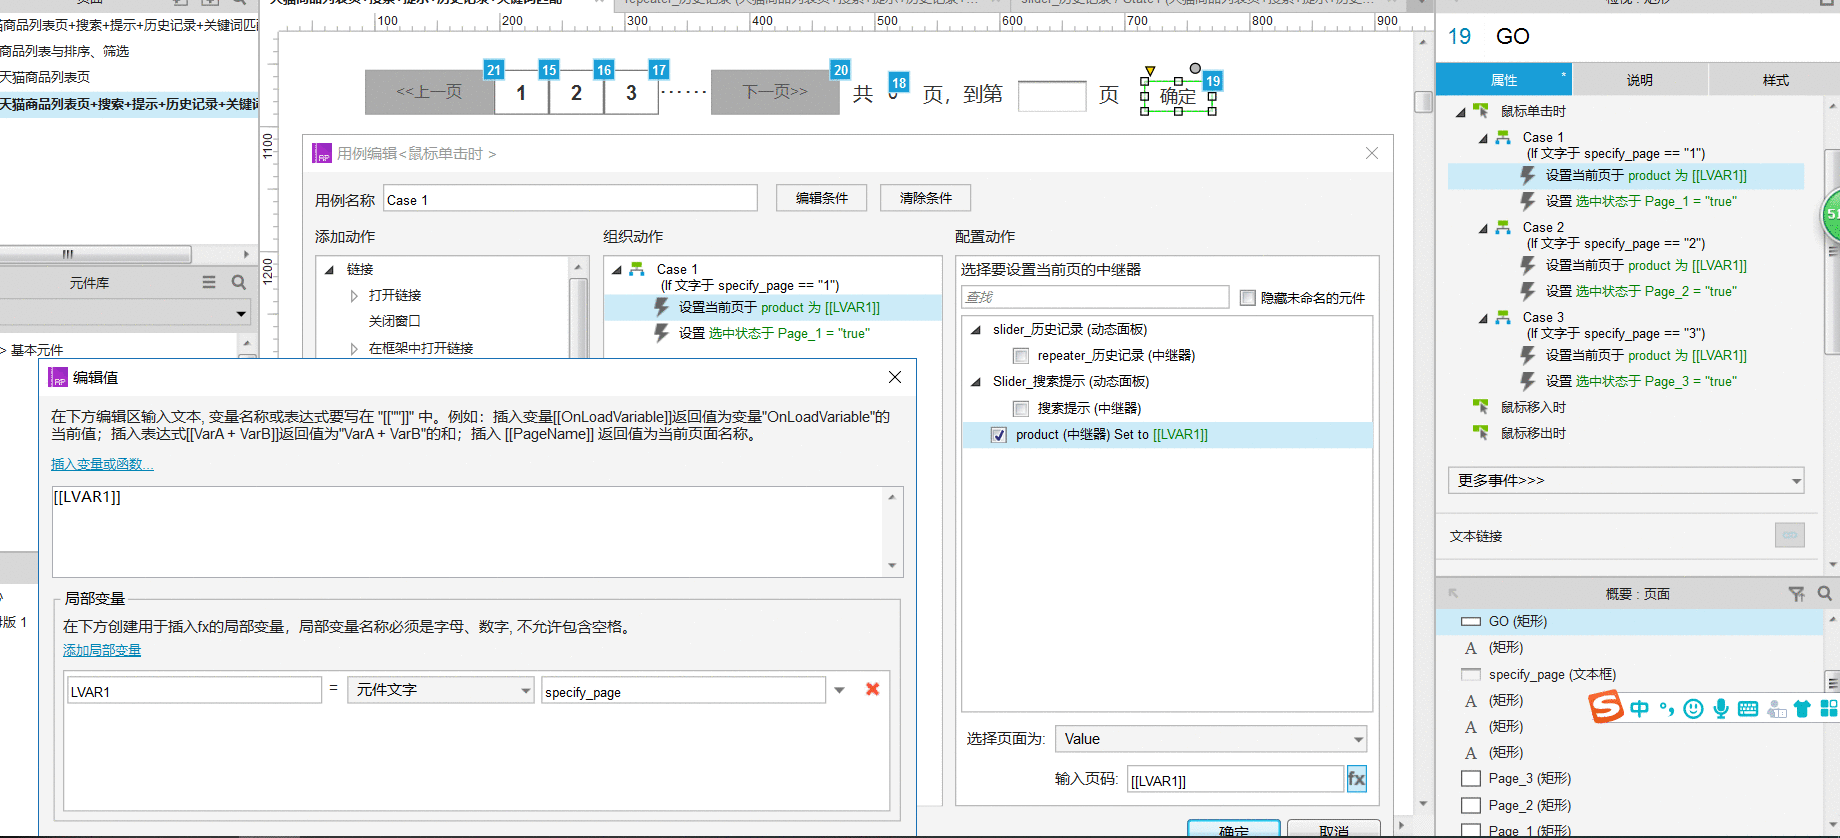Check repeater_历史记录 (中继器) checkbox
Viewport: 1840px width, 838px height.
[1021, 356]
